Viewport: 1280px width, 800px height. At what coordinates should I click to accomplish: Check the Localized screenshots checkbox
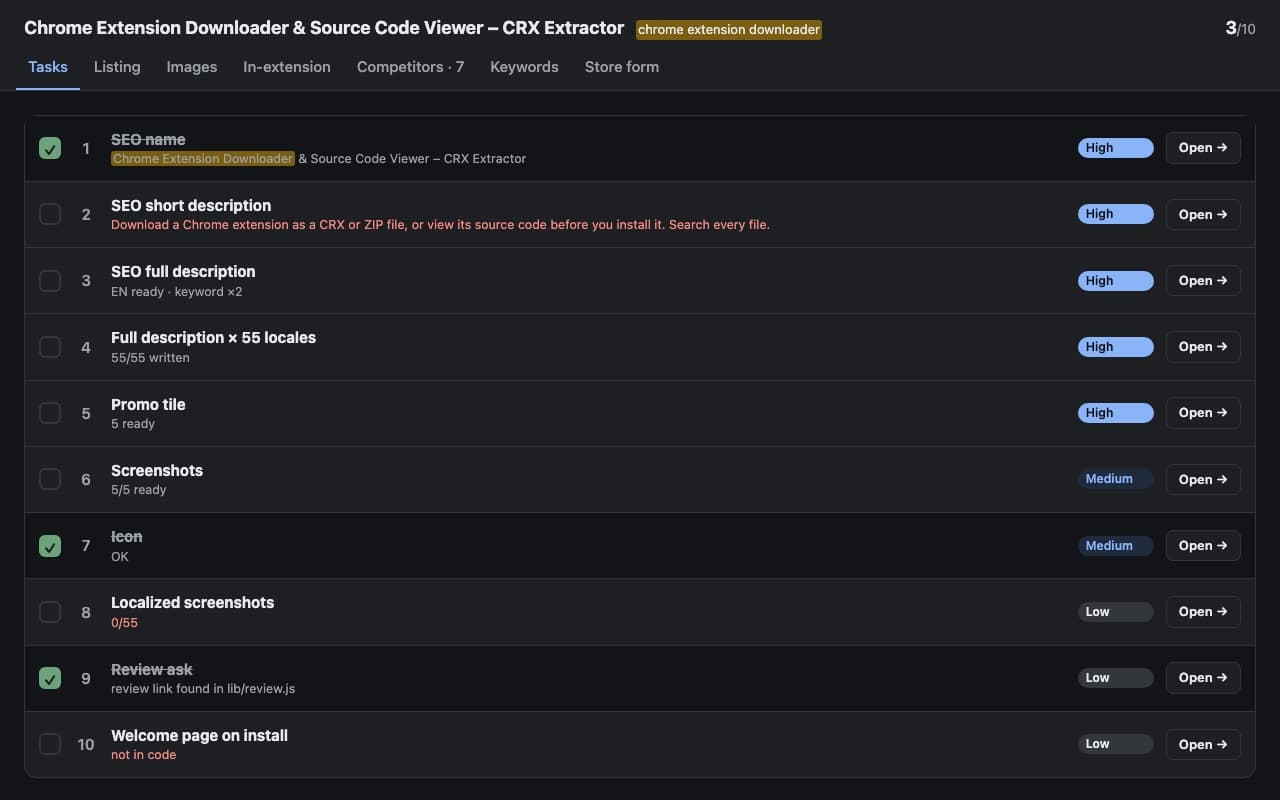click(50, 612)
